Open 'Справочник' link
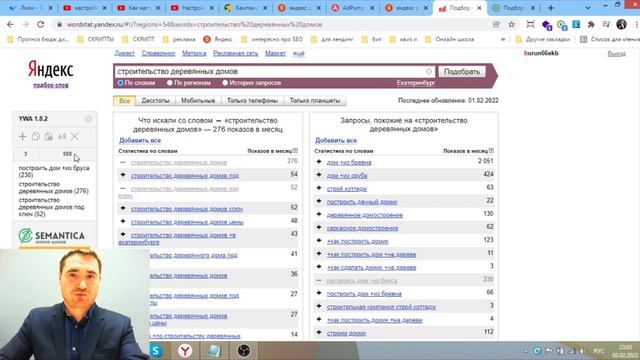Screen dimensions: 640x360 pos(158,53)
